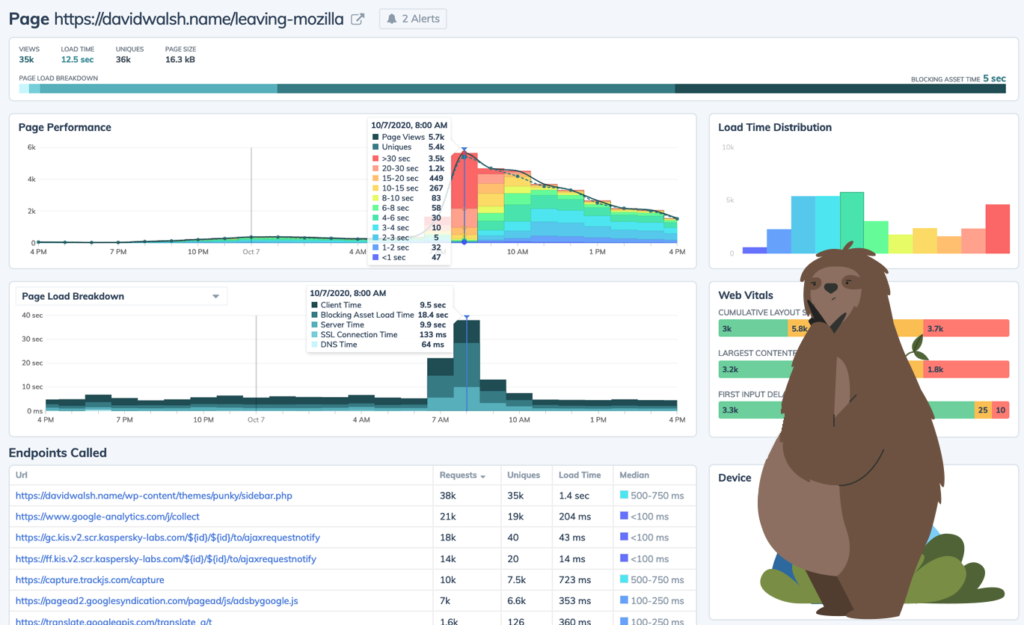
Task: Expand the Page Load Breakdown dropdown
Action: 121,296
